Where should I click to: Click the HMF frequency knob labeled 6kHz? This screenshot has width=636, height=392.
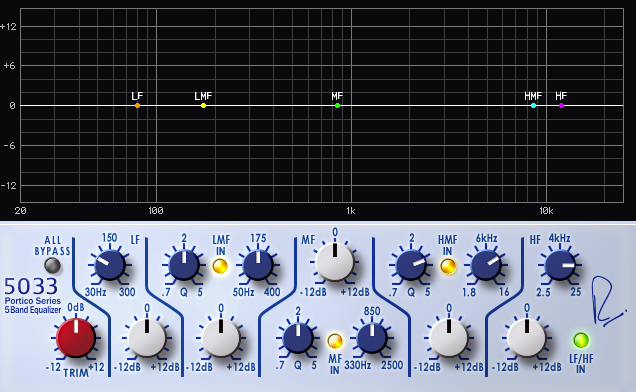point(486,265)
